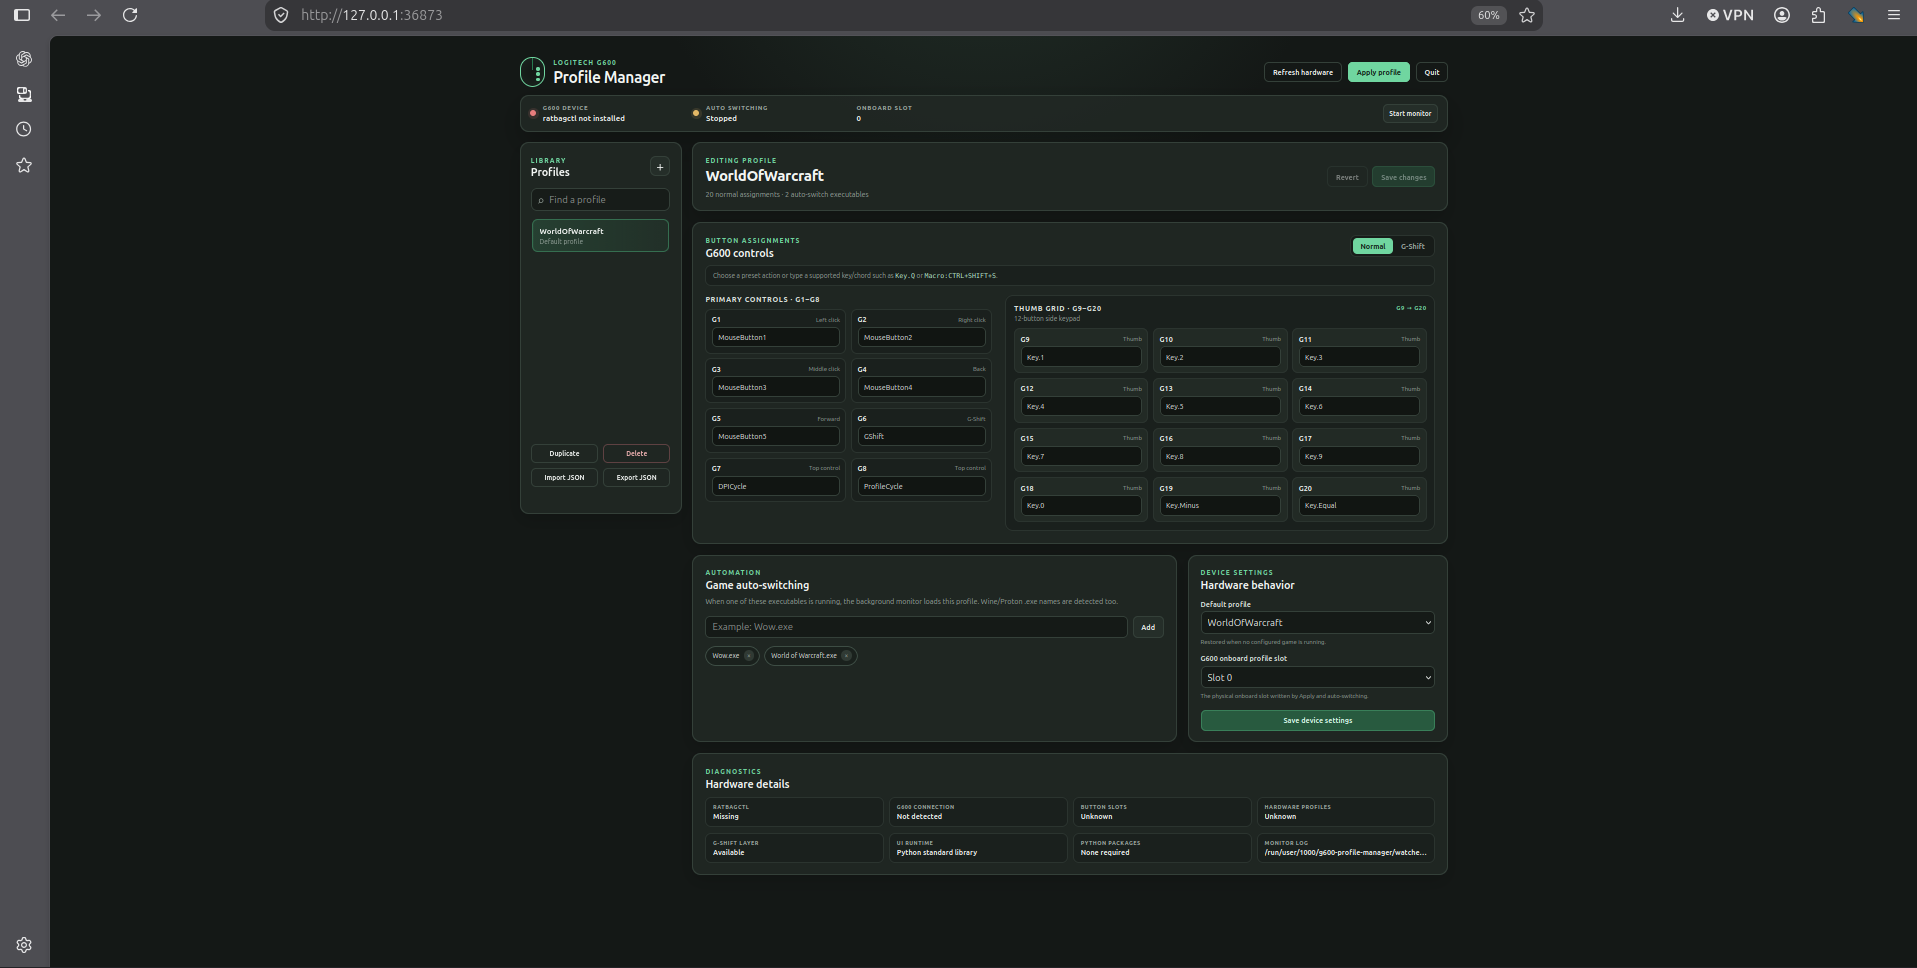Viewport: 1917px width, 968px height.
Task: Click Save device settings
Action: point(1317,721)
